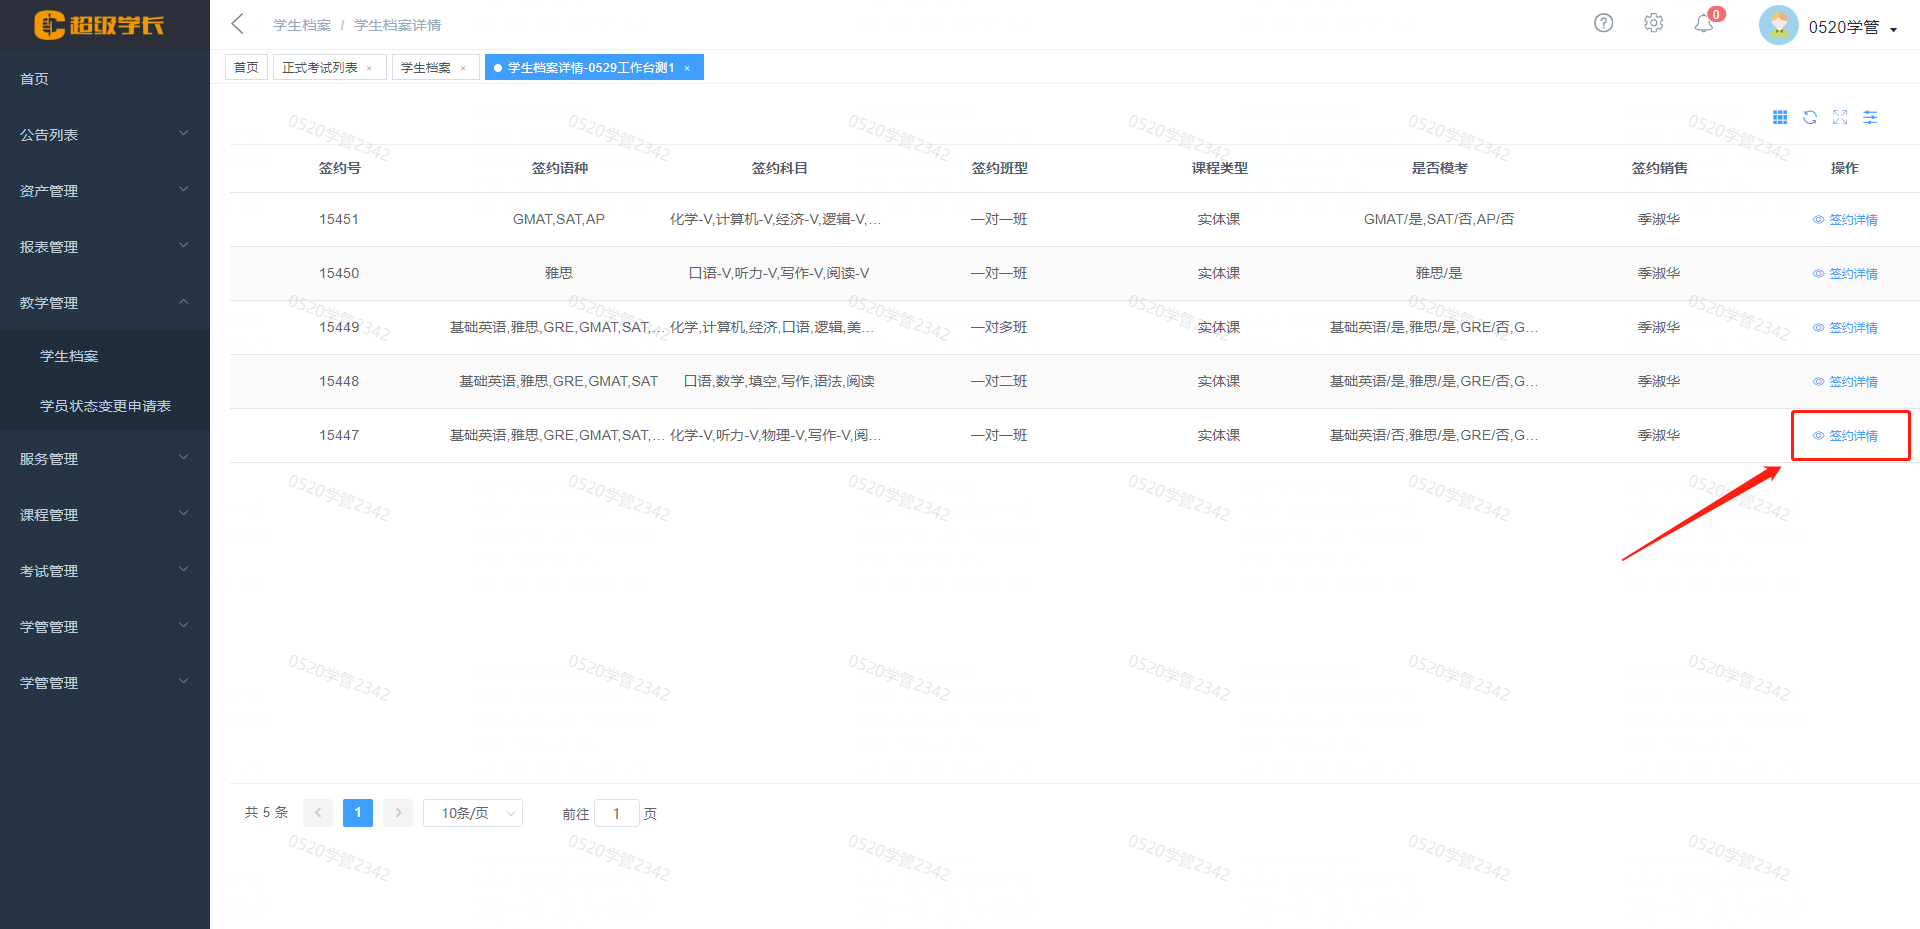Click the table grid view icon
This screenshot has height=929, width=1920.
tap(1780, 117)
